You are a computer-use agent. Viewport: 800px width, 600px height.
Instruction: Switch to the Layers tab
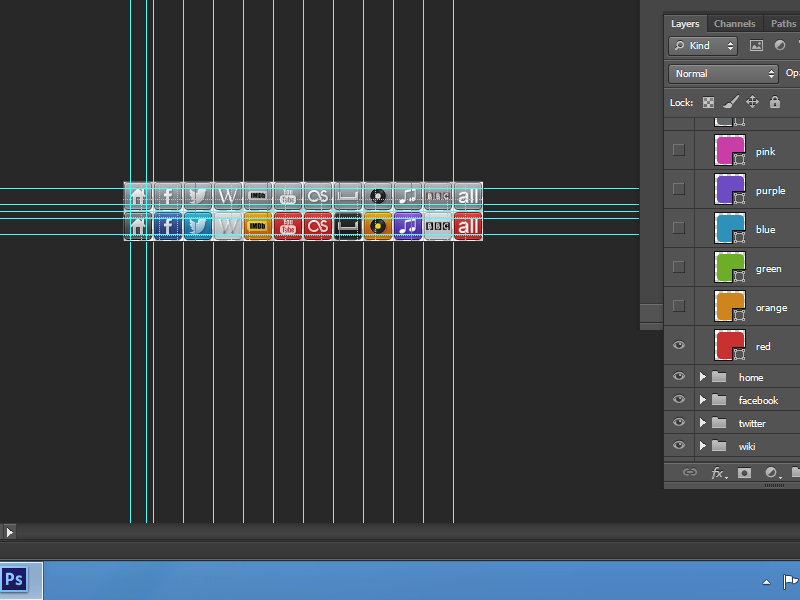click(x=685, y=23)
